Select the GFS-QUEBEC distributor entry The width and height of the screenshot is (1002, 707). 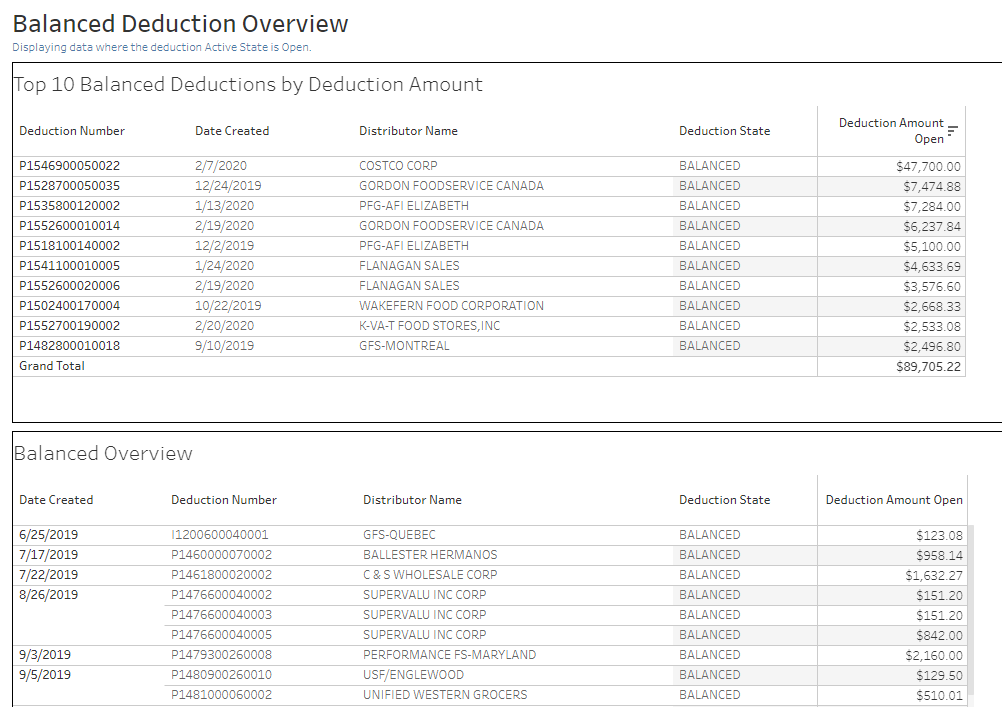click(399, 535)
